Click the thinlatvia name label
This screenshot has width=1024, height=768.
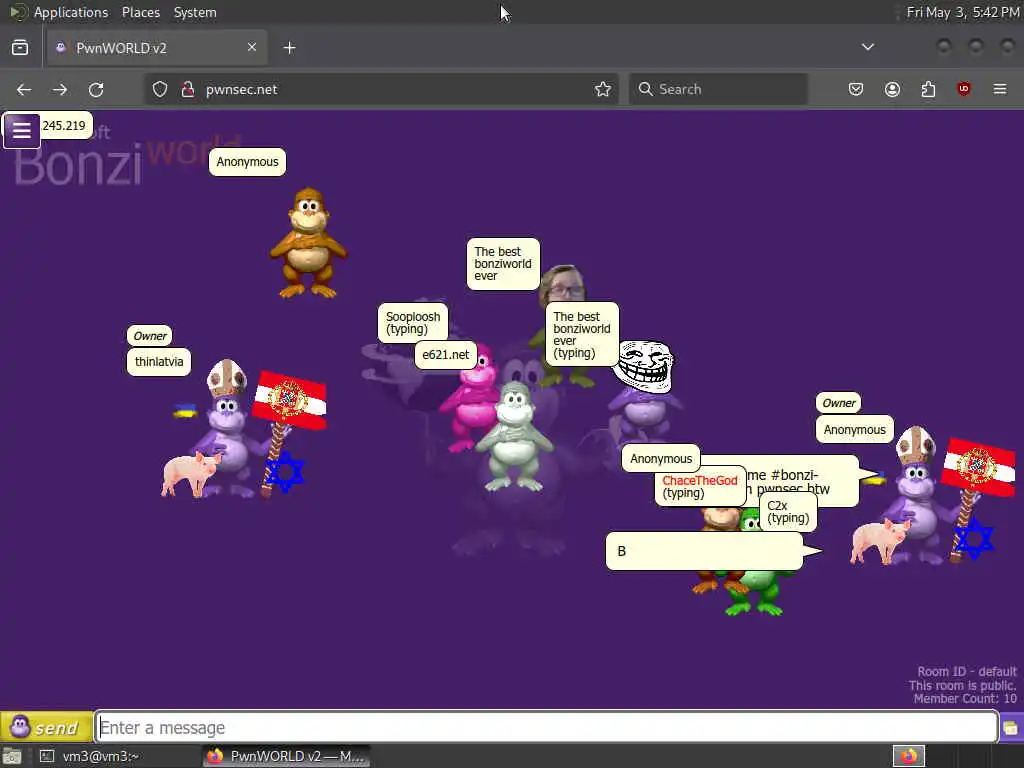(x=159, y=362)
